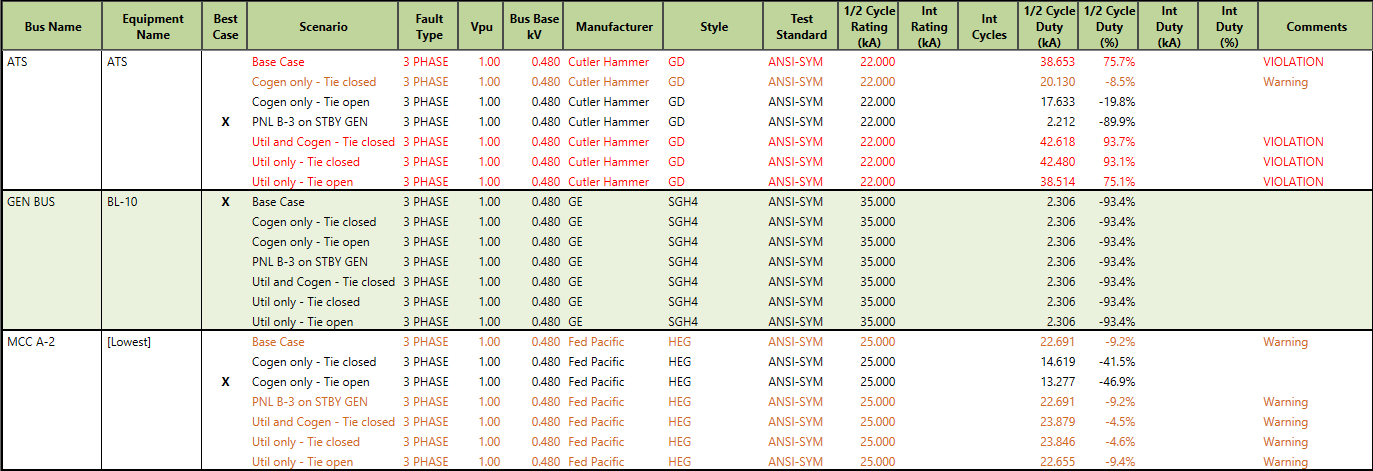Image resolution: width=1373 pixels, height=471 pixels.
Task: Click ATS scenario 'Util and Cogen - Tie closed'
Action: [x=323, y=142]
